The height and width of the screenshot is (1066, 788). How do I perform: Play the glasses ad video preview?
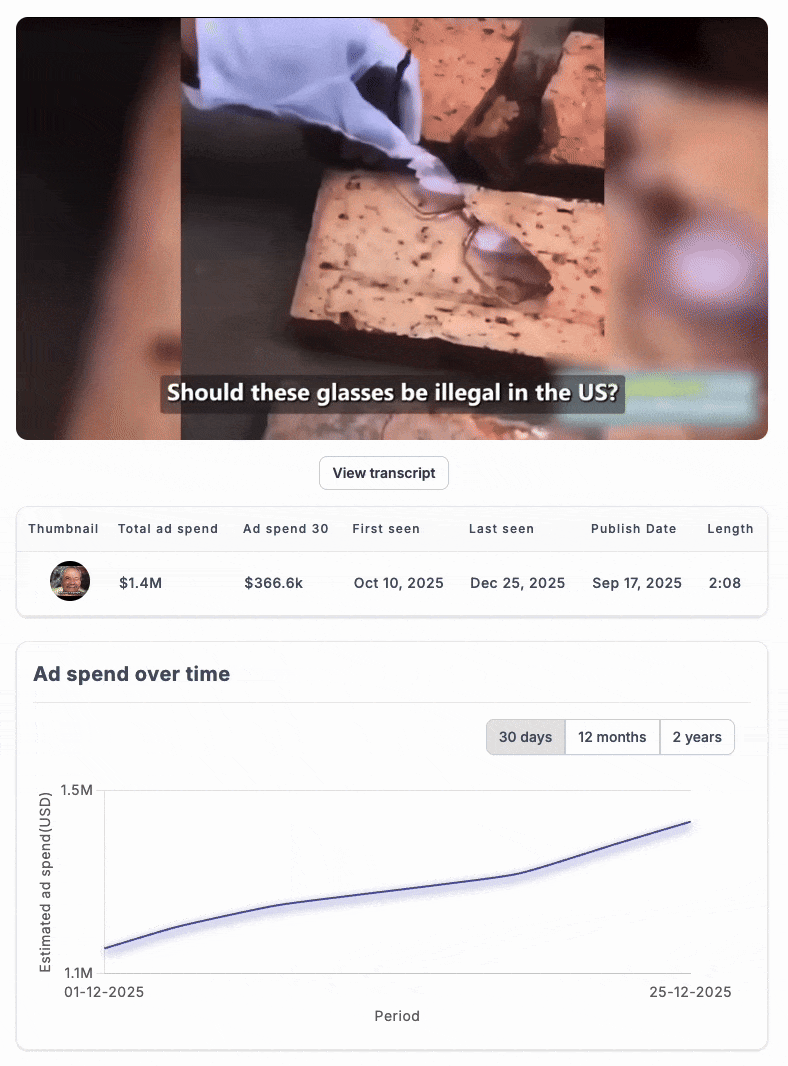click(x=392, y=228)
